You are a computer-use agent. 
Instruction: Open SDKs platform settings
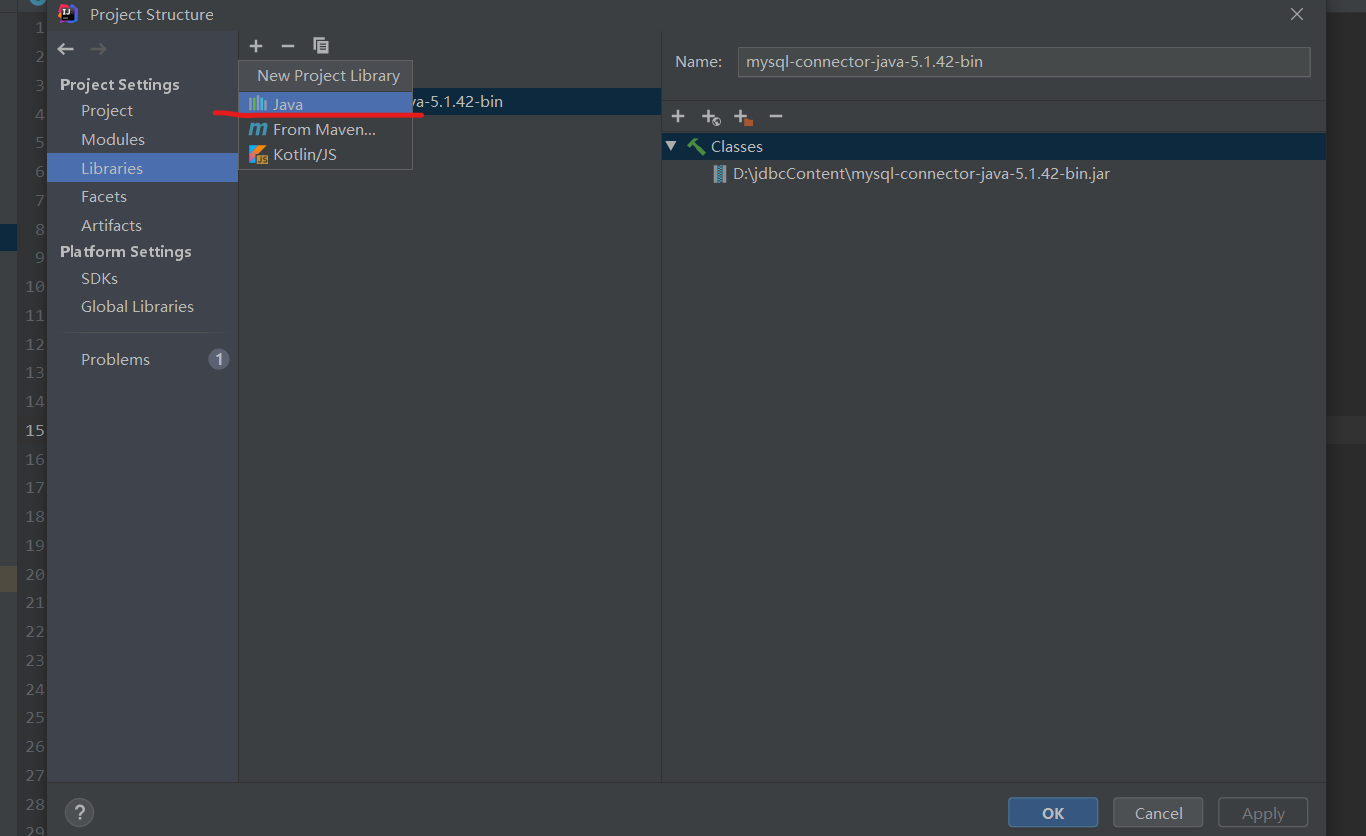[x=99, y=279]
